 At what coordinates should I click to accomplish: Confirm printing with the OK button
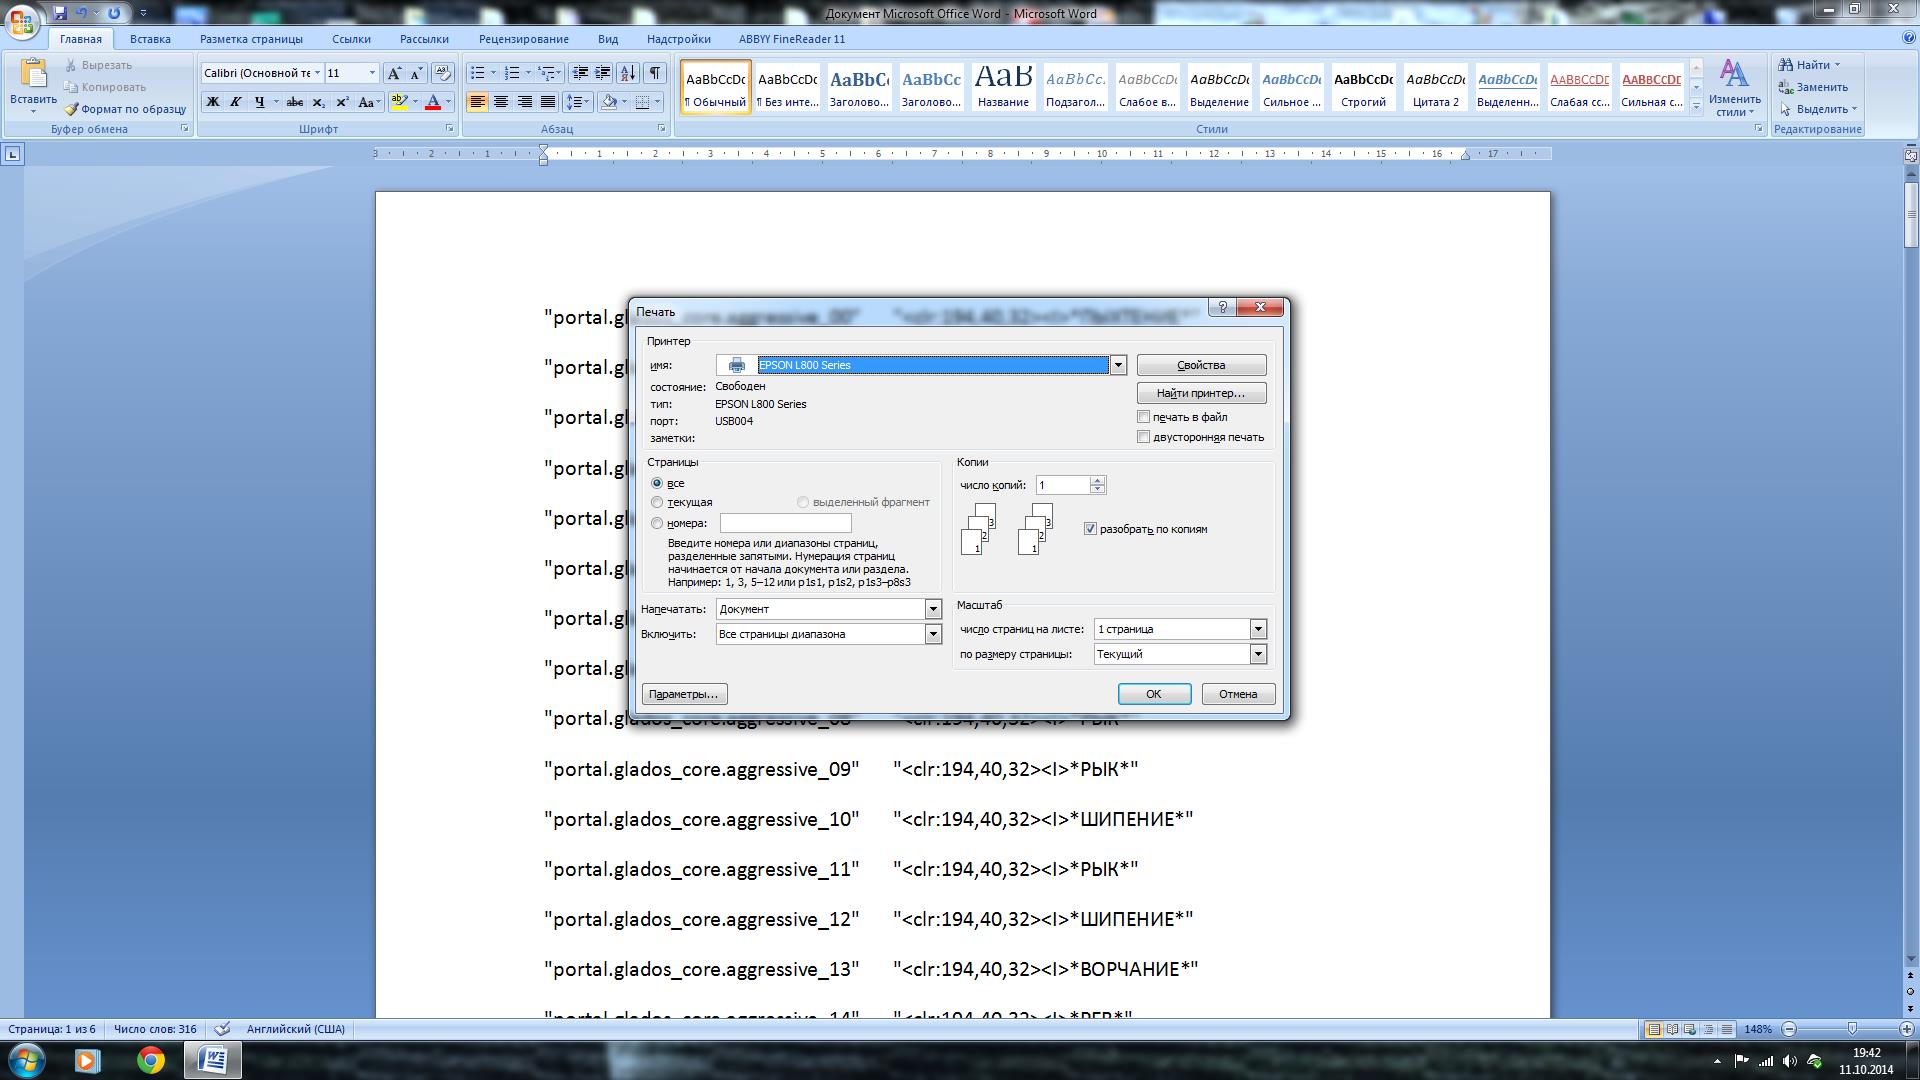1154,694
